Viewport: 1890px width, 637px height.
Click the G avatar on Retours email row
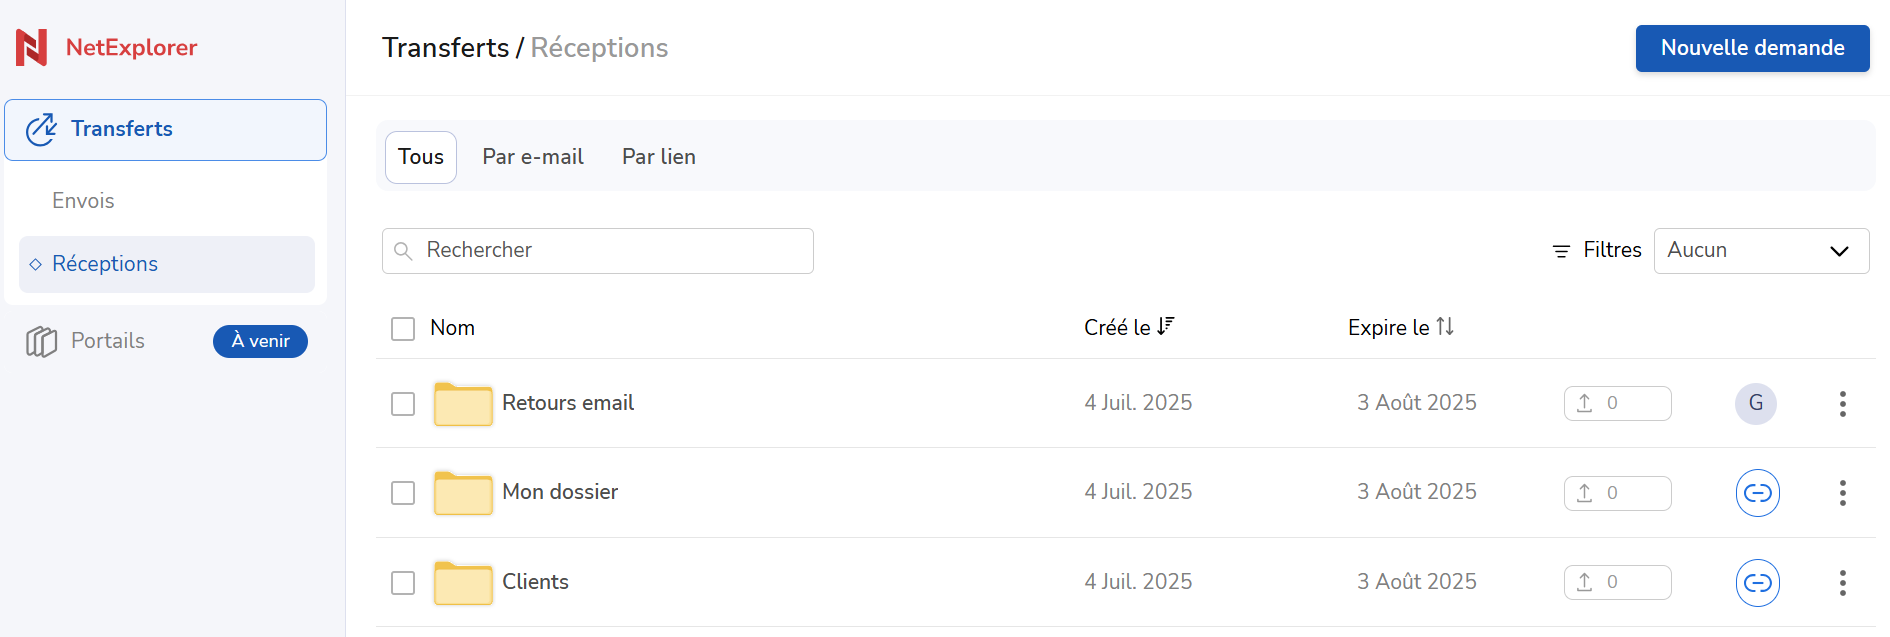coord(1756,404)
